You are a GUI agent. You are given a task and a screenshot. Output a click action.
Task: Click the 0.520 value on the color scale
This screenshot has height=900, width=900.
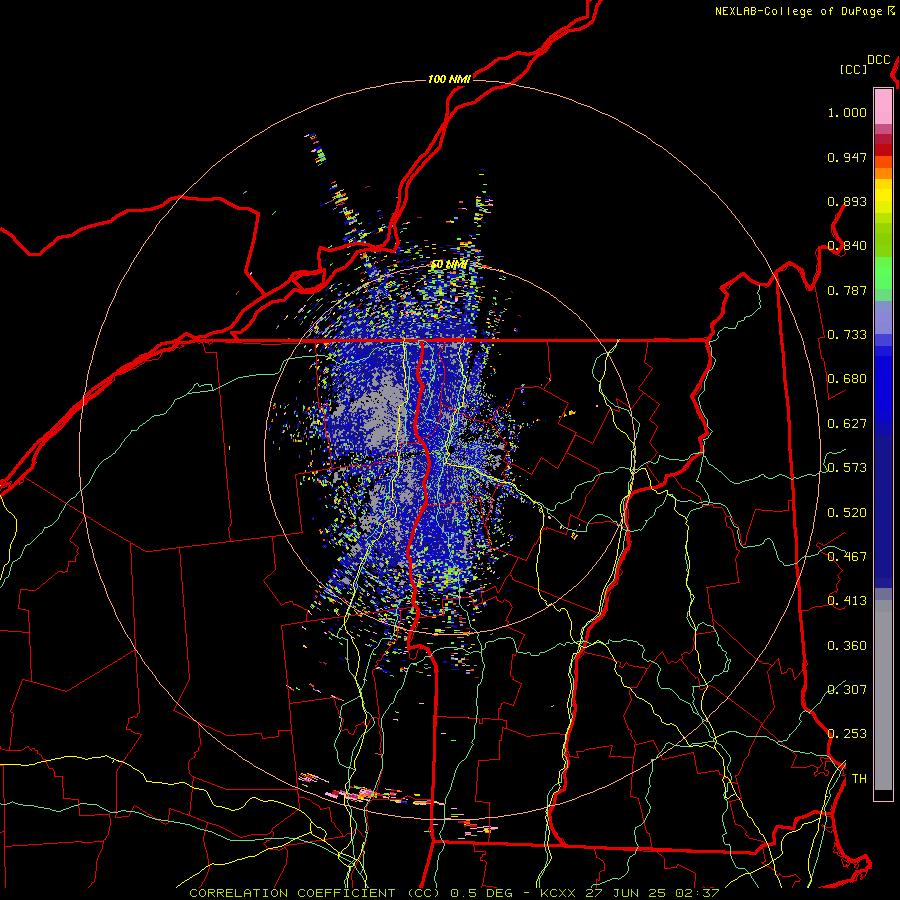(x=847, y=513)
